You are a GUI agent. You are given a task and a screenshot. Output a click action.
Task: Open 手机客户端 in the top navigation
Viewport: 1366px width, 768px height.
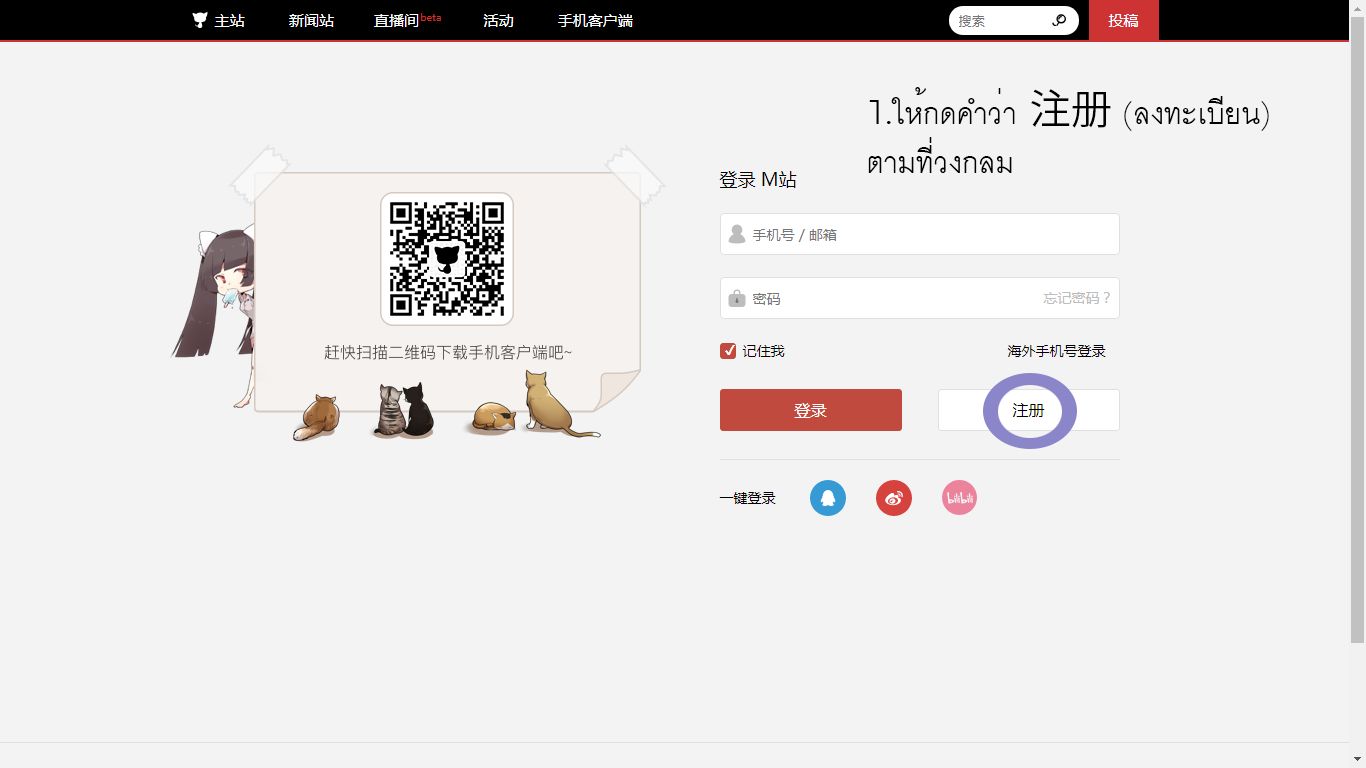coord(595,20)
